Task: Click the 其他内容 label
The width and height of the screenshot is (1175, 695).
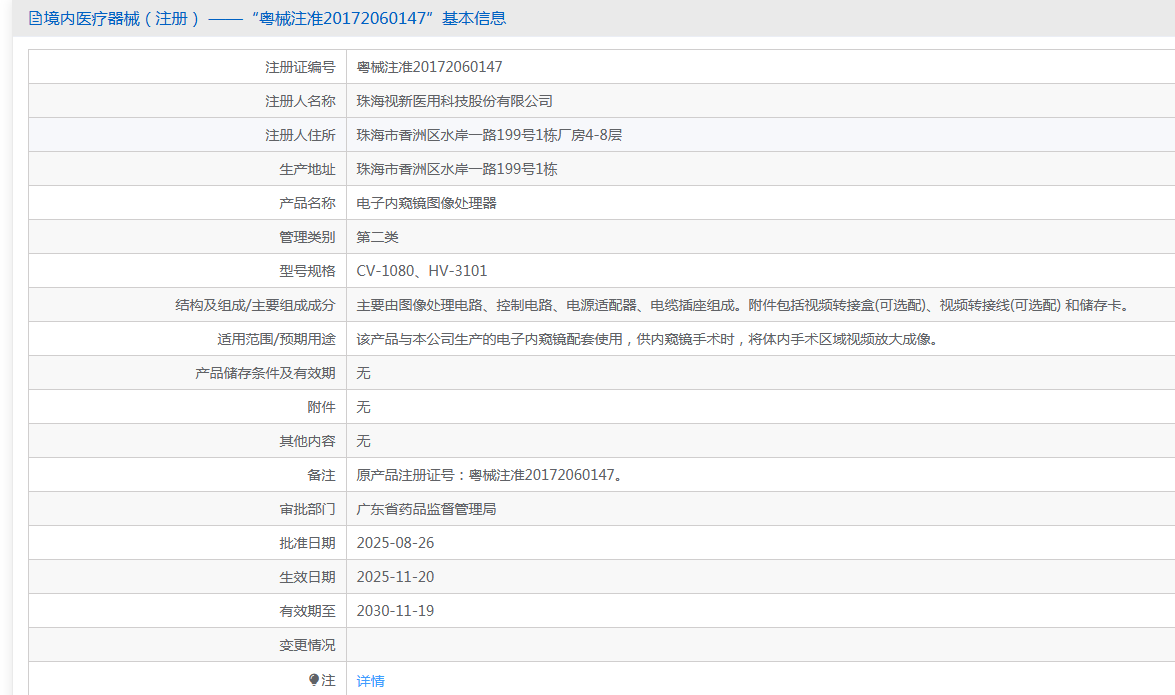Action: [x=307, y=441]
